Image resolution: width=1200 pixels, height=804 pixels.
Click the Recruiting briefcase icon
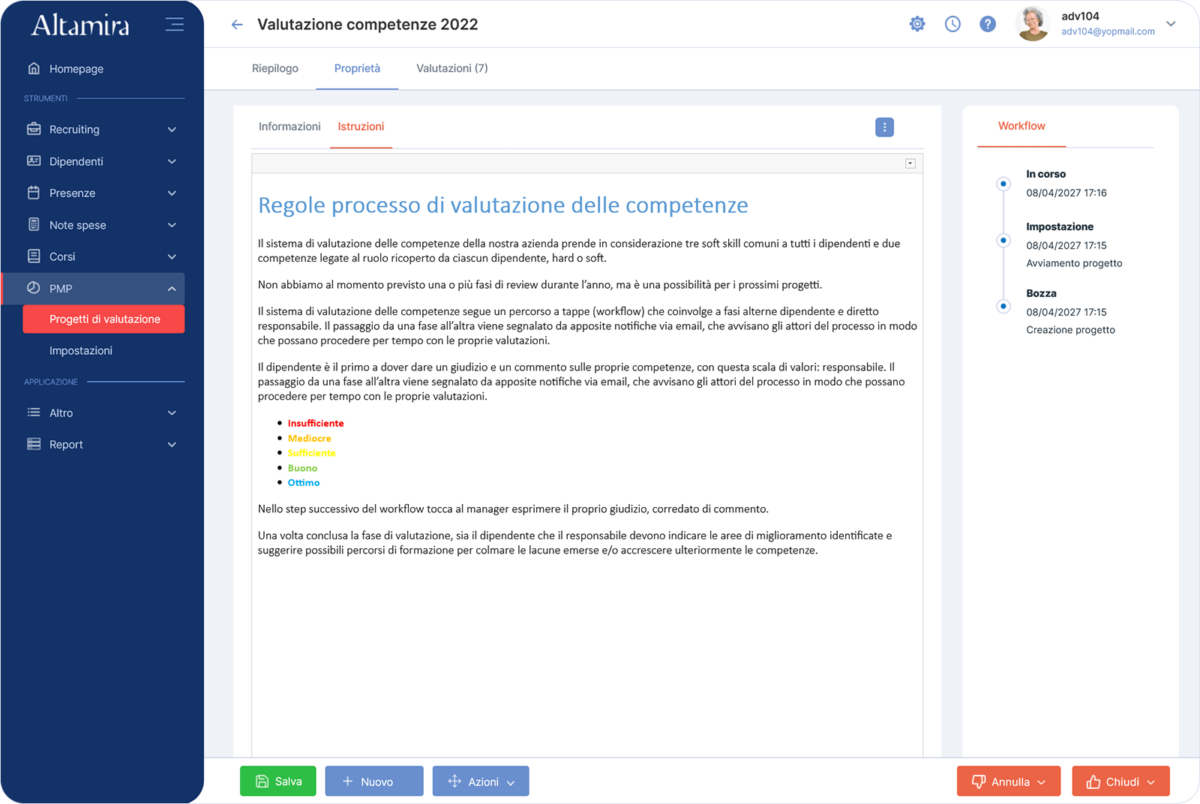[x=34, y=129]
